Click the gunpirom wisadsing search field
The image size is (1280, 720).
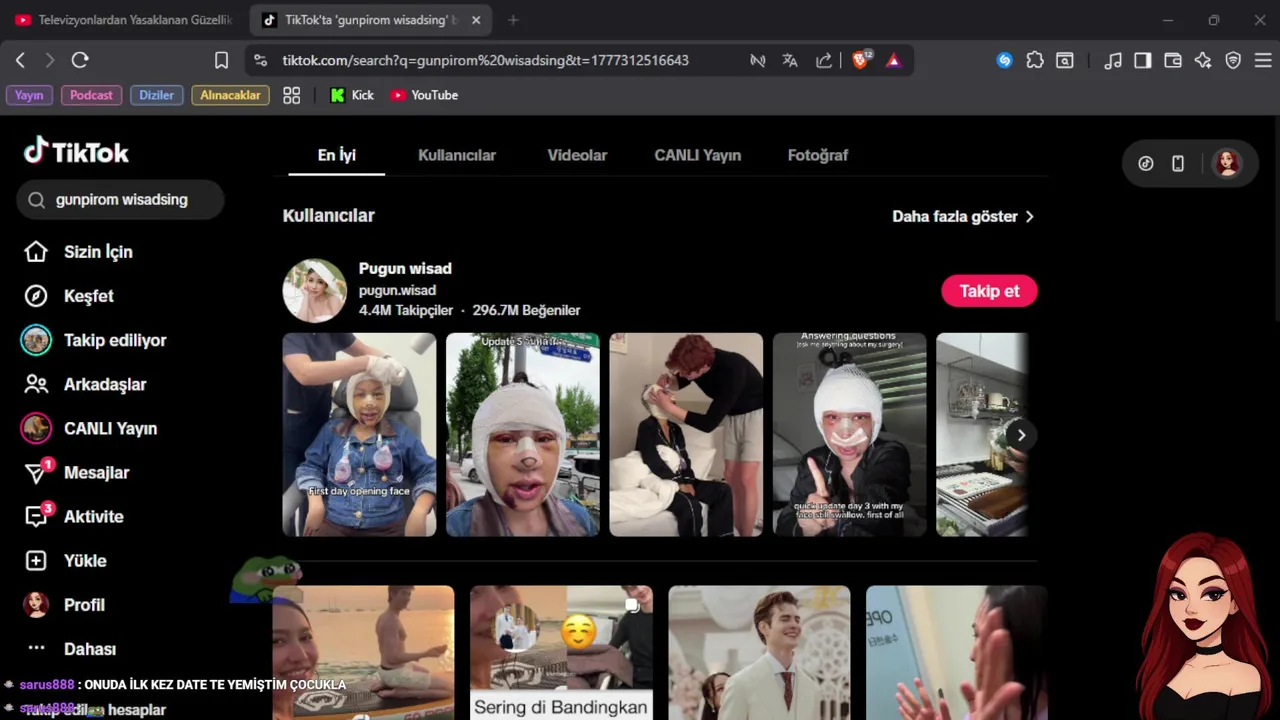tap(121, 200)
